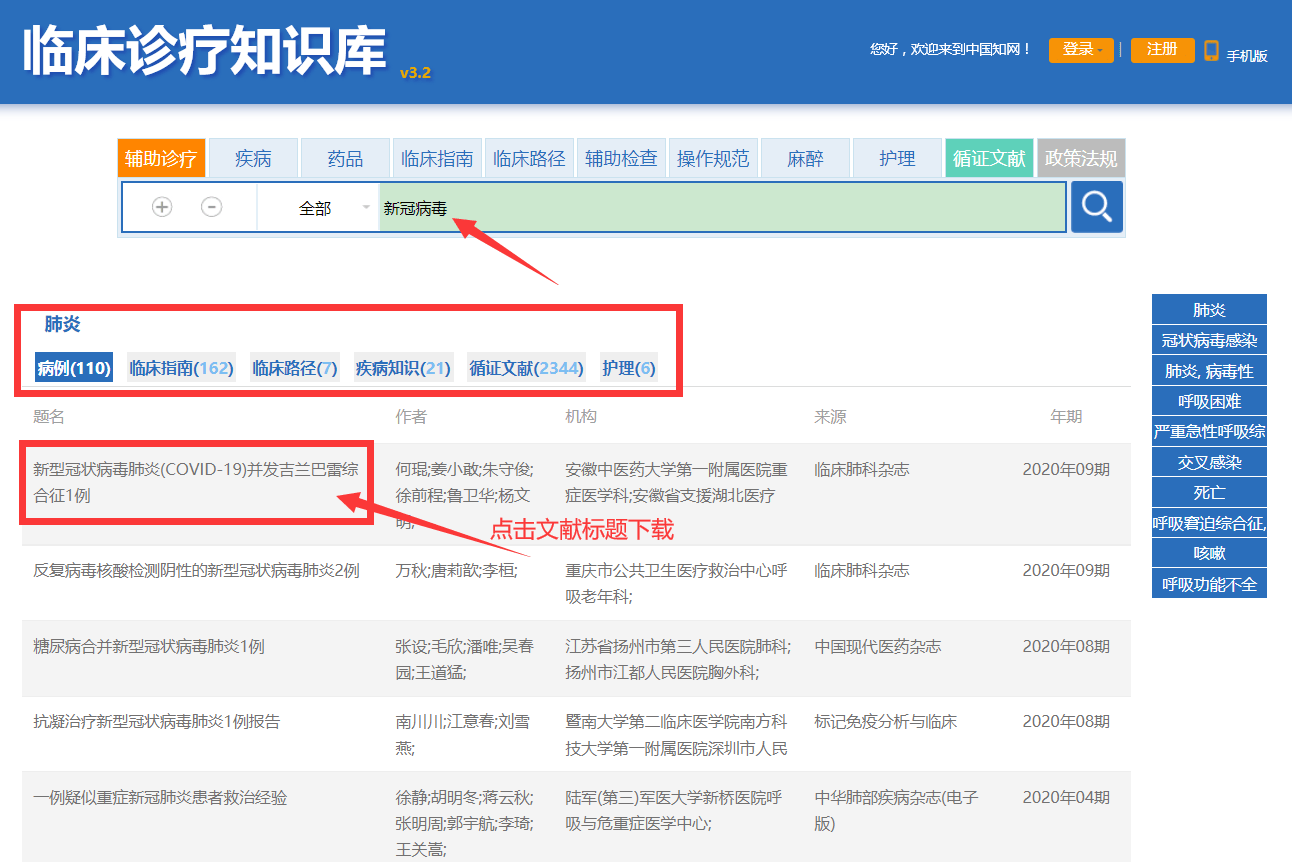Expand the 登录 button dropdown arrow
Image resolution: width=1292 pixels, height=862 pixels.
pos(1096,50)
